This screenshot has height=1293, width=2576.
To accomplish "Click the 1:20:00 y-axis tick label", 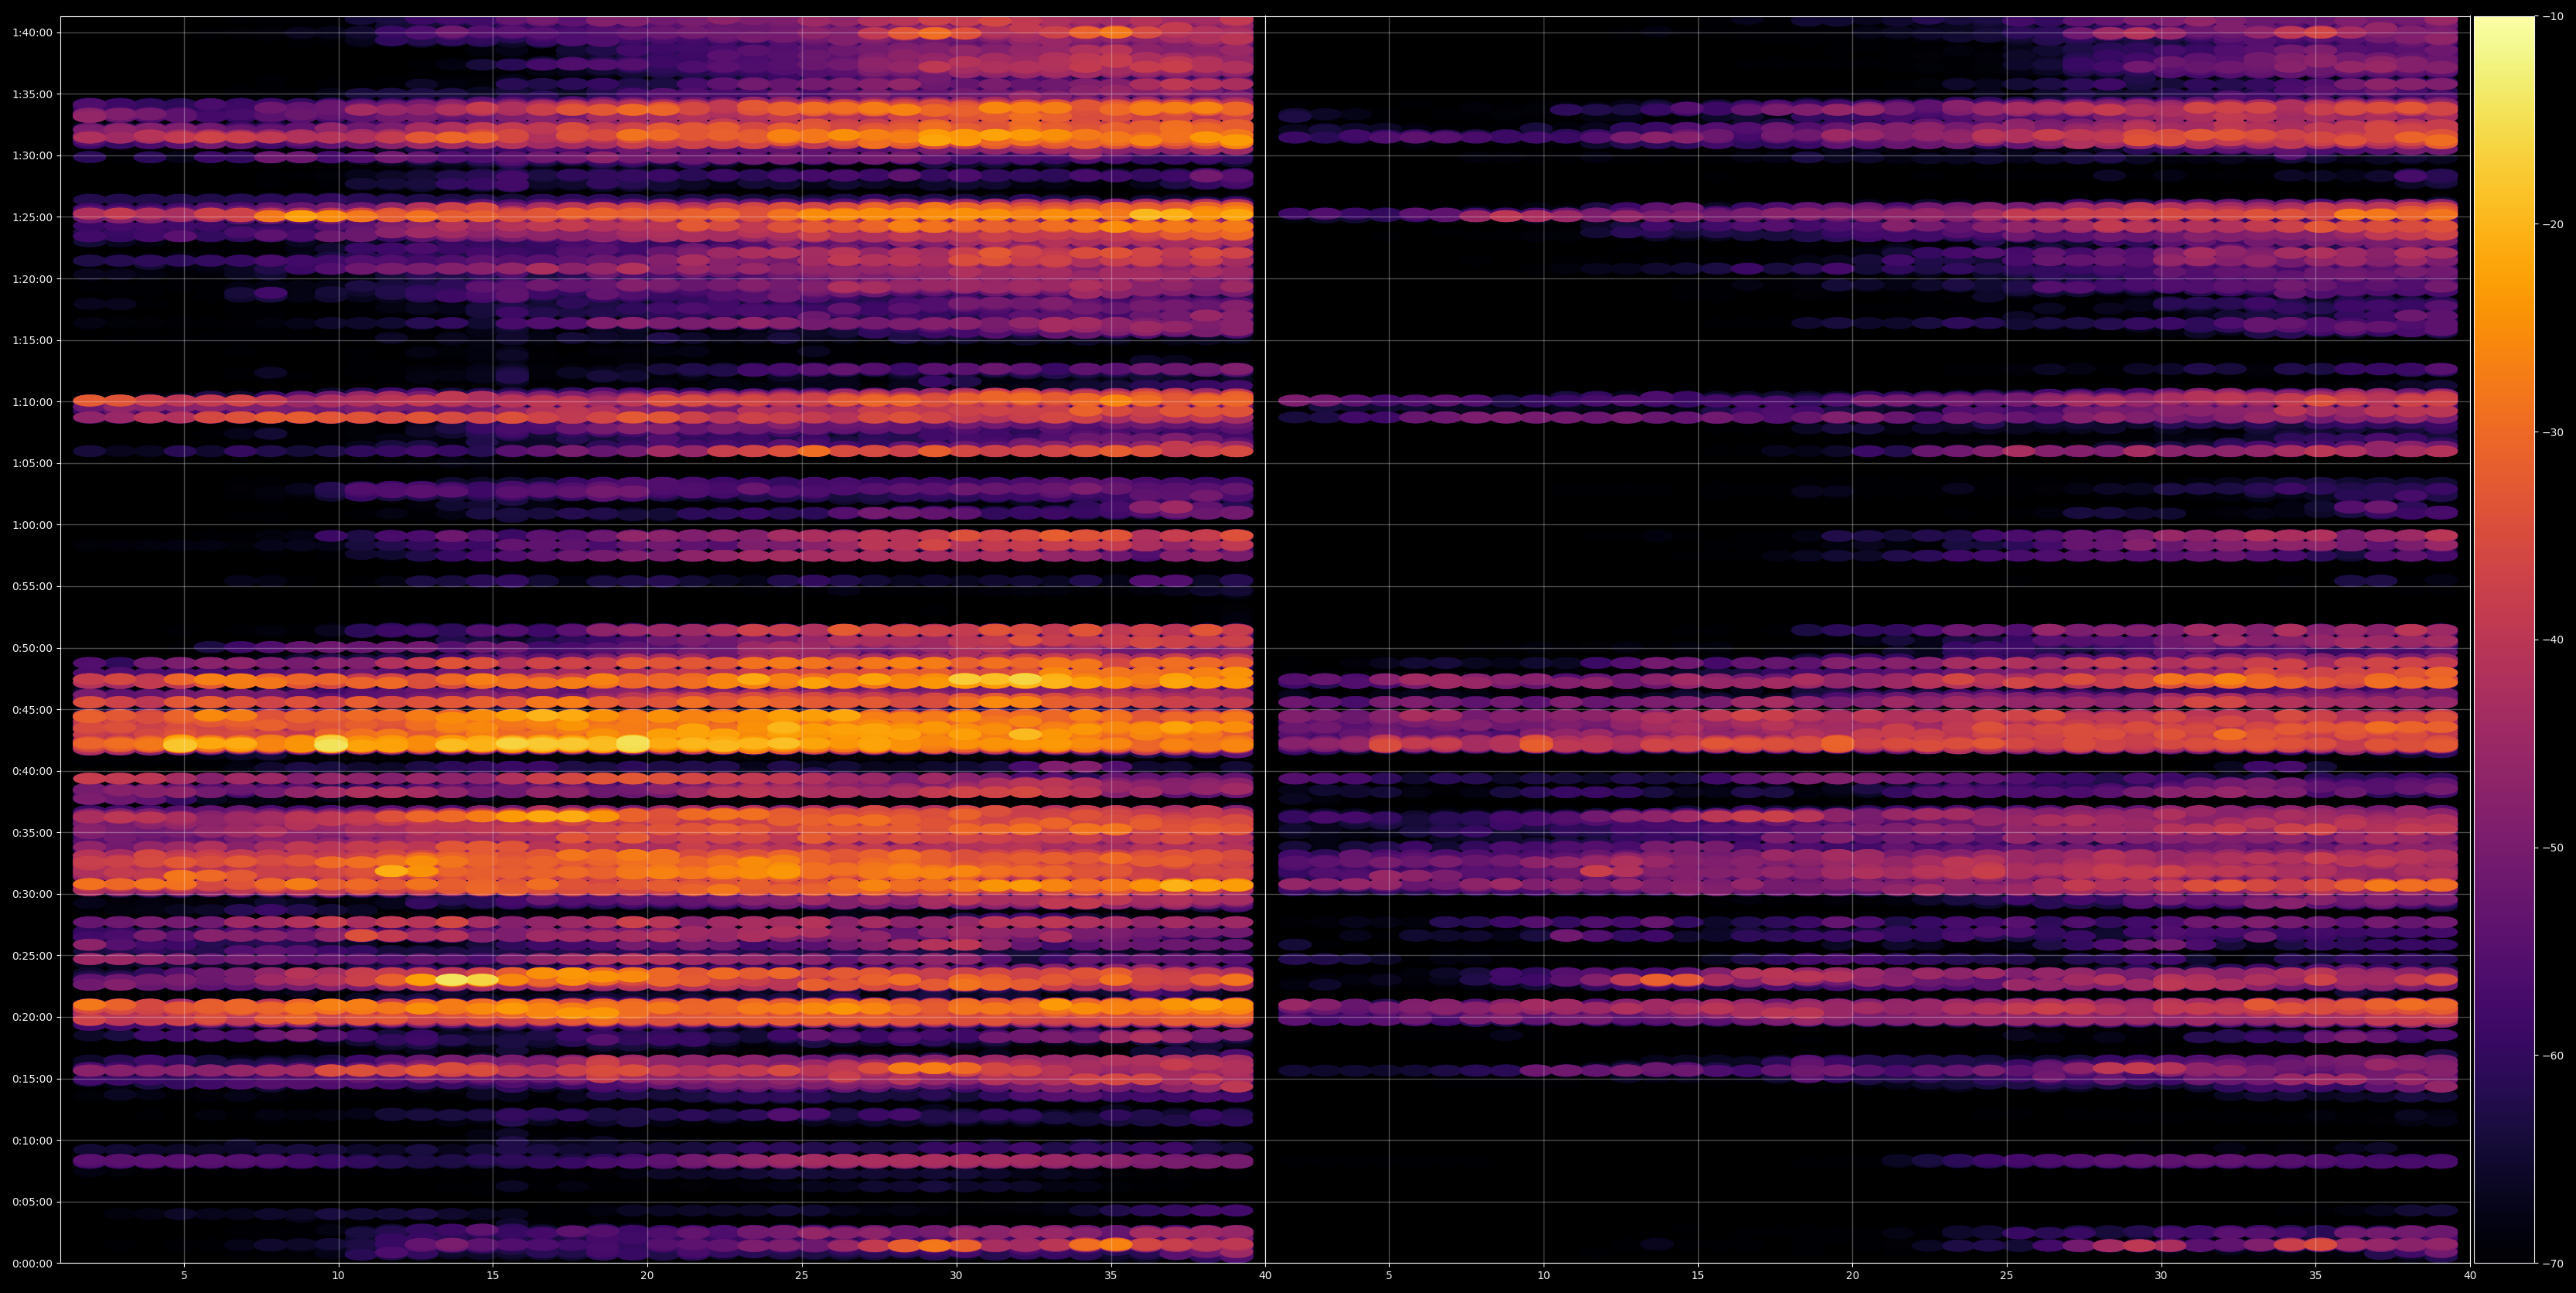I will coord(32,279).
